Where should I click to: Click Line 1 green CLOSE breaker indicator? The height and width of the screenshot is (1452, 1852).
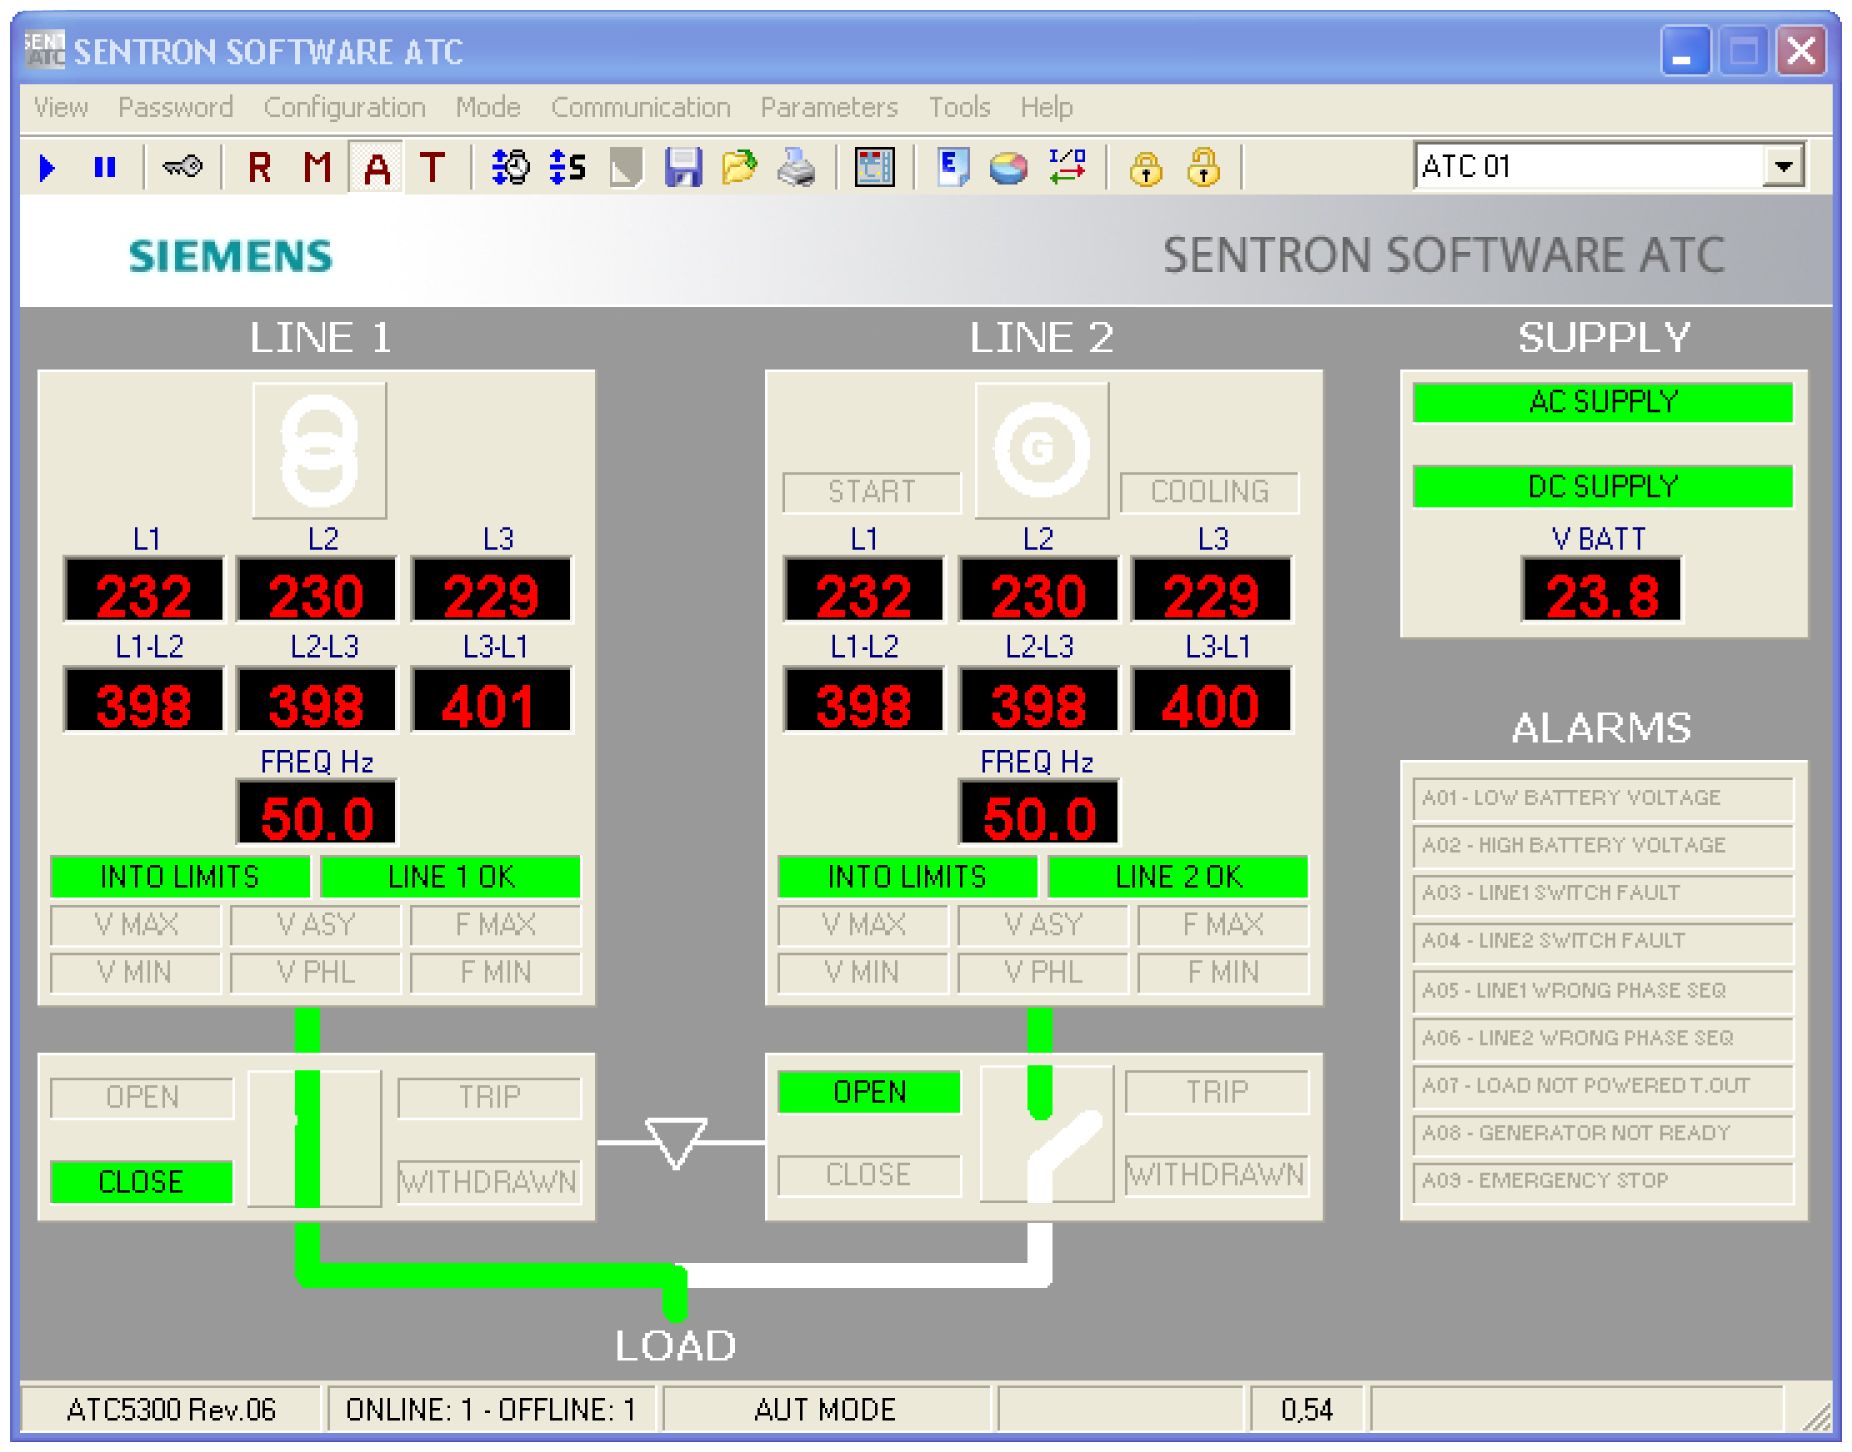click(x=141, y=1182)
